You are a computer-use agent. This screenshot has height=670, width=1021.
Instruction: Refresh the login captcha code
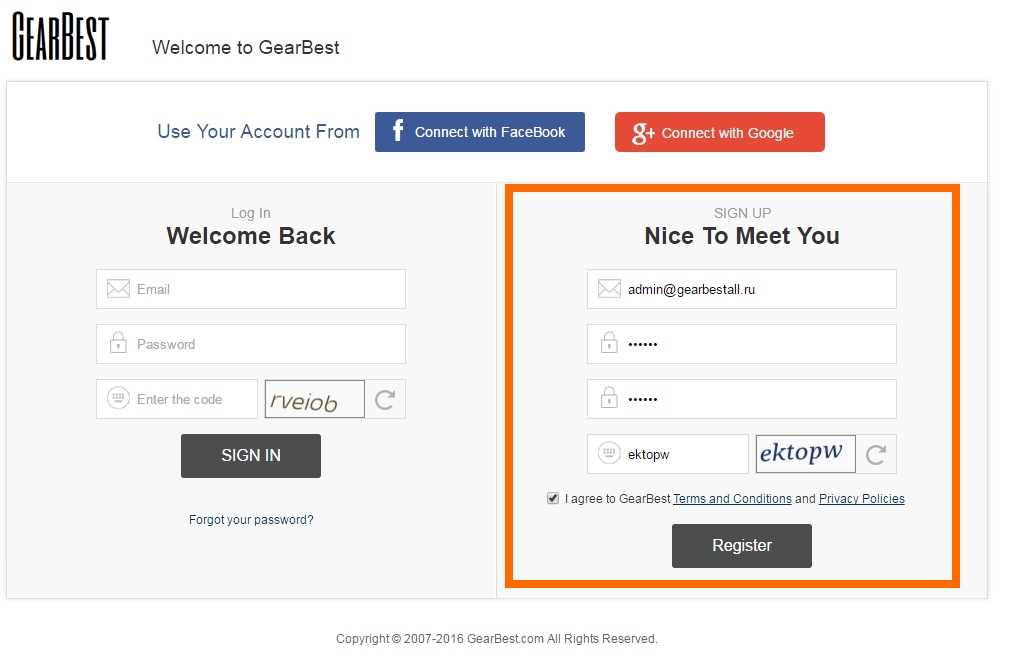[385, 400]
